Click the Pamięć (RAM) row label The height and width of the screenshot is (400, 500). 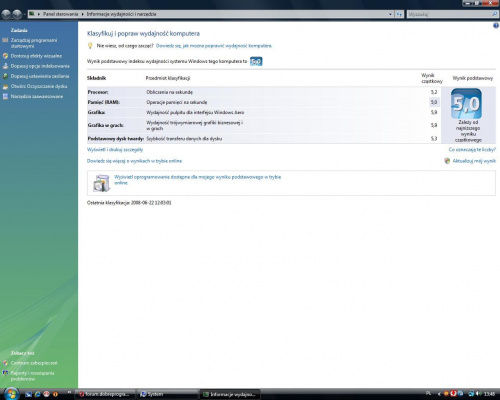coord(104,102)
